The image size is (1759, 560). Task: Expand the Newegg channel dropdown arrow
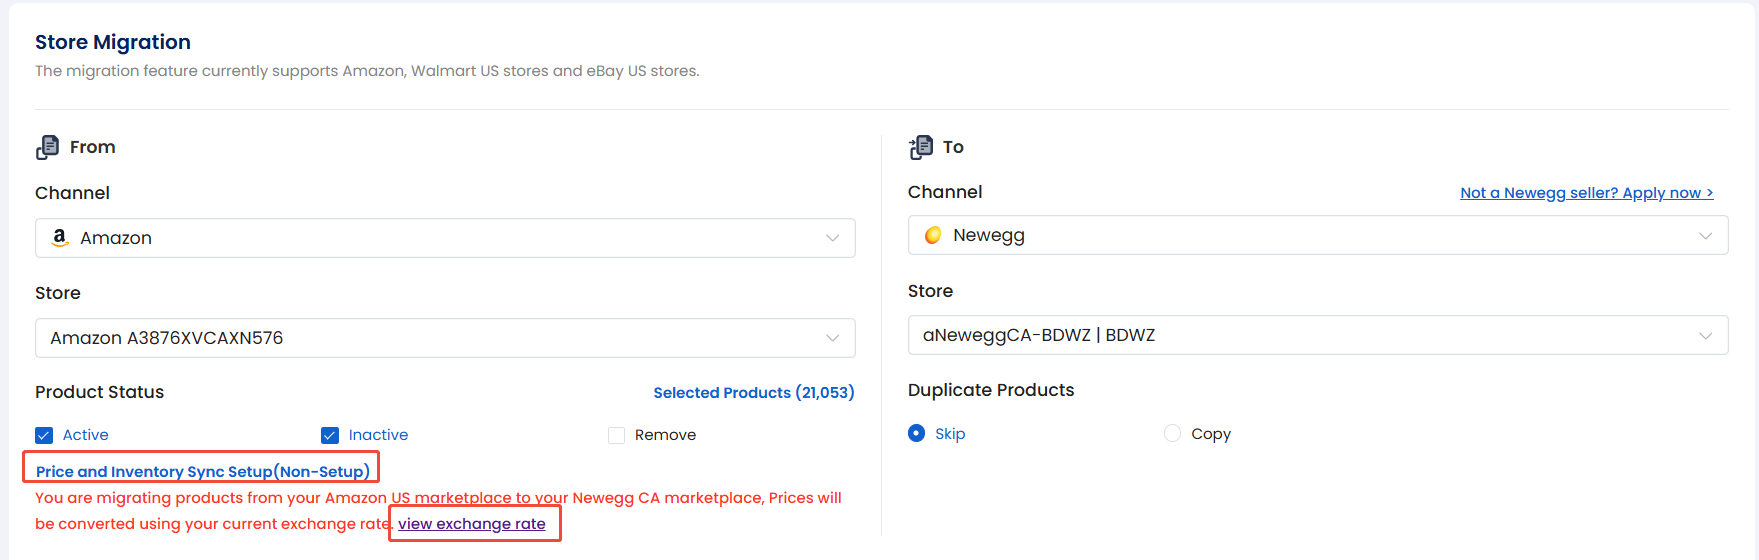click(x=1705, y=235)
